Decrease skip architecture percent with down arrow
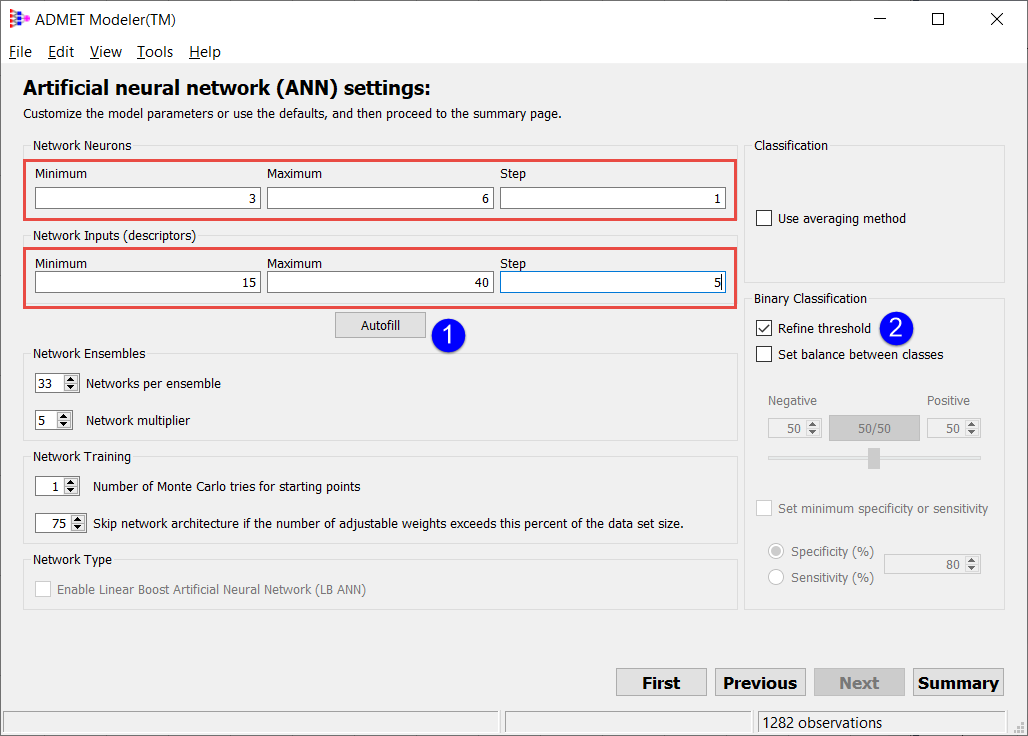1028x736 pixels. coord(78,527)
